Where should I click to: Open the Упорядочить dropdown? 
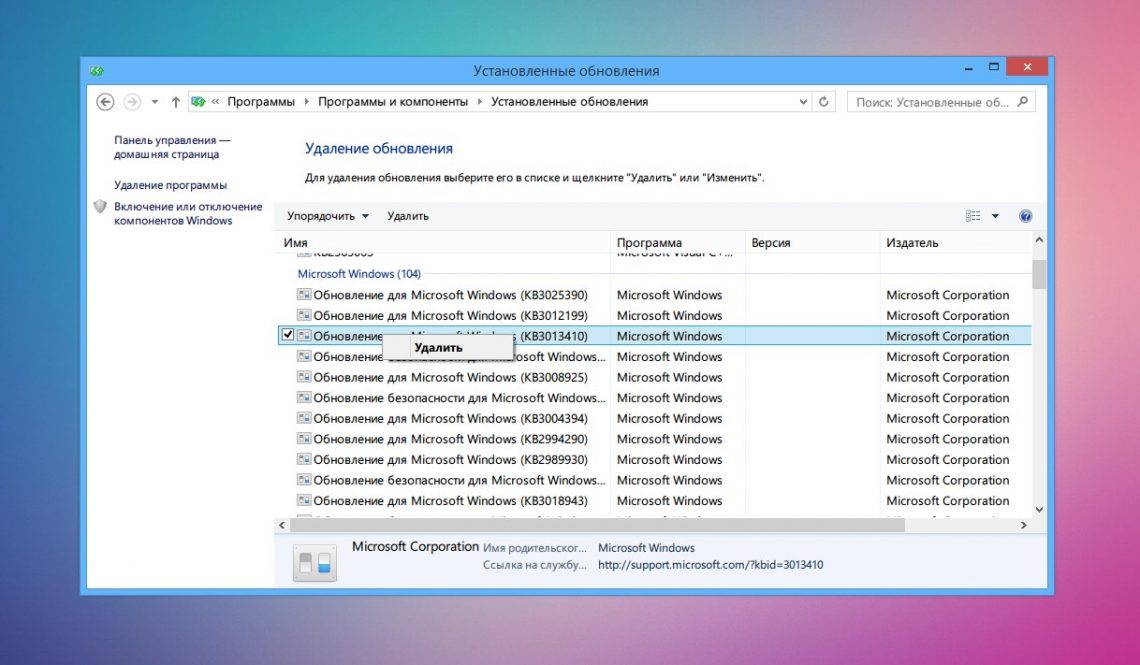(x=327, y=216)
